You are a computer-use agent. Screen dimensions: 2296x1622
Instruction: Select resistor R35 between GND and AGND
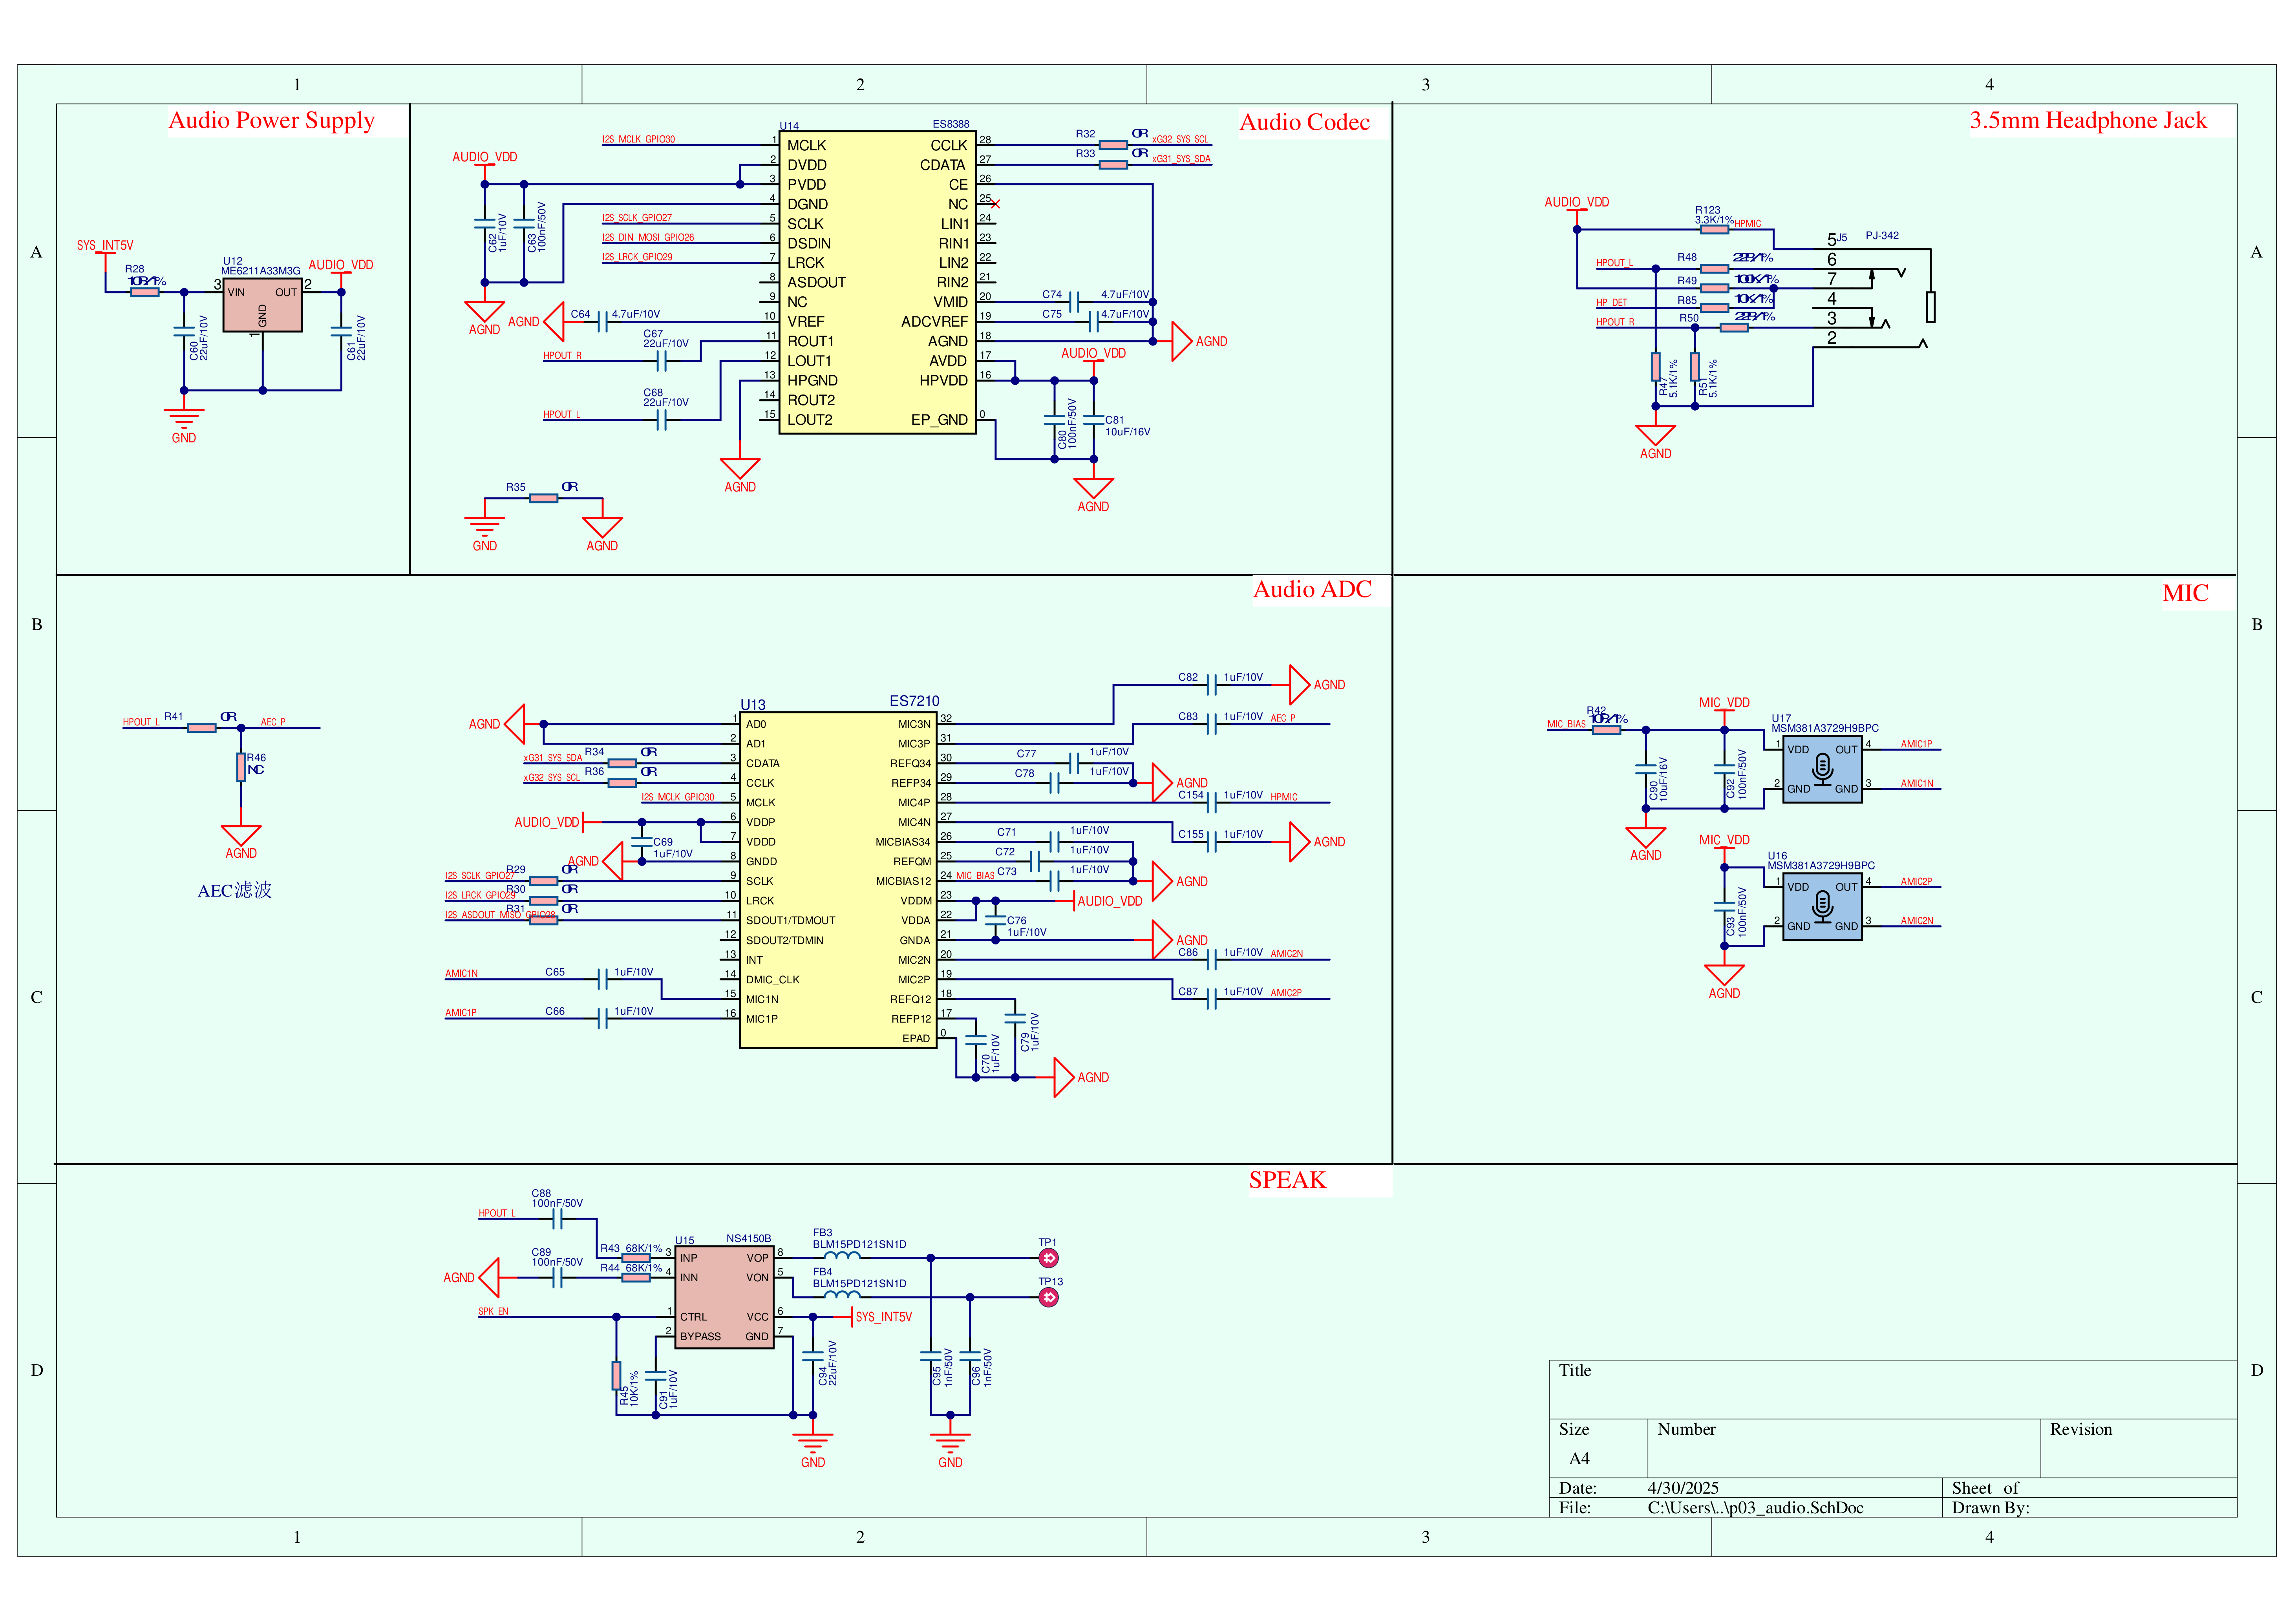(x=543, y=498)
